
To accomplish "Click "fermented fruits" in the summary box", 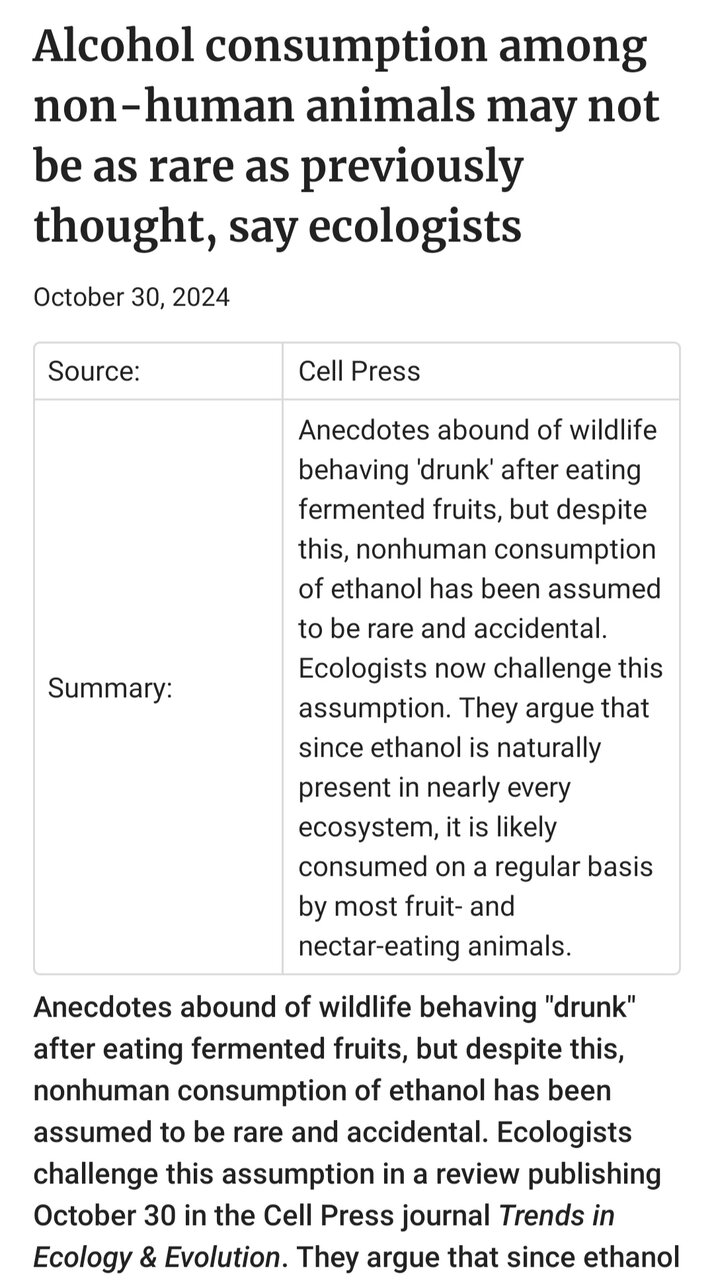I will tap(398, 510).
